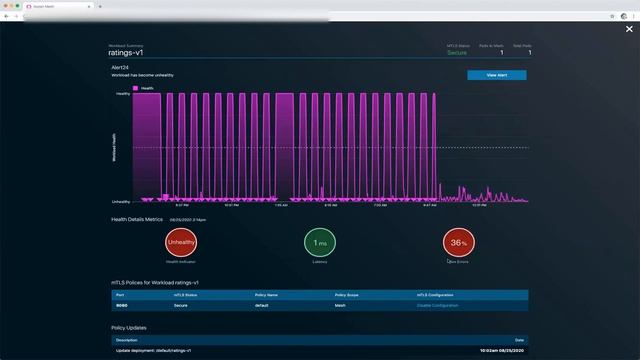Click the Date column header in Policy Updates

(x=519, y=340)
